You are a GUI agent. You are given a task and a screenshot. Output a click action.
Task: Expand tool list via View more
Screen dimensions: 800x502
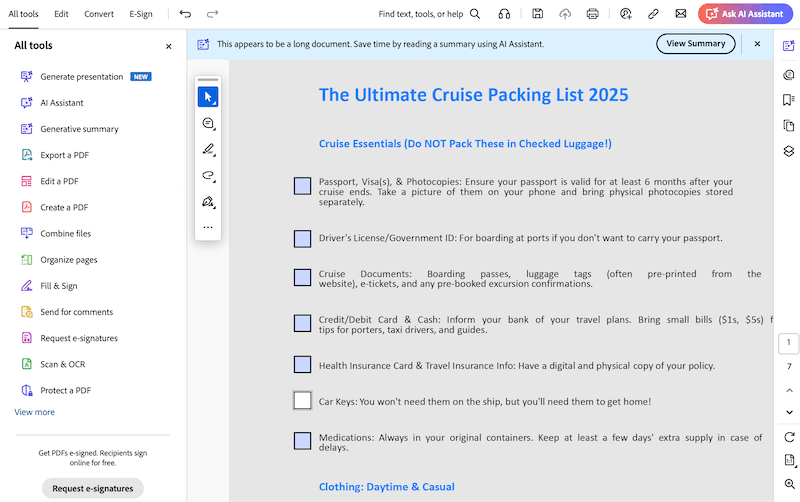click(35, 412)
